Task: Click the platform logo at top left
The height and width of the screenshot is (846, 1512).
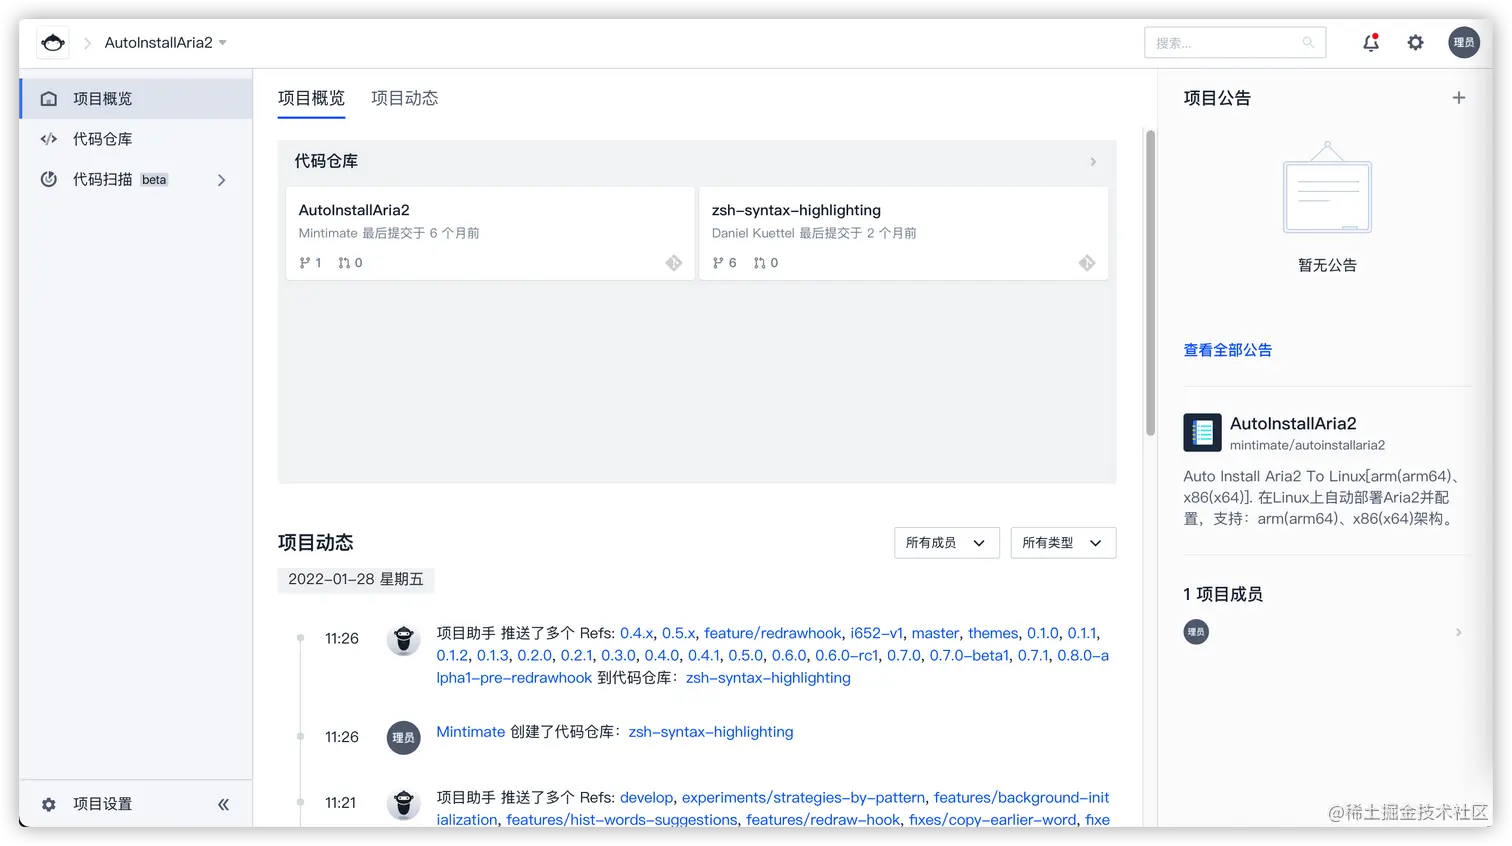Action: (52, 42)
